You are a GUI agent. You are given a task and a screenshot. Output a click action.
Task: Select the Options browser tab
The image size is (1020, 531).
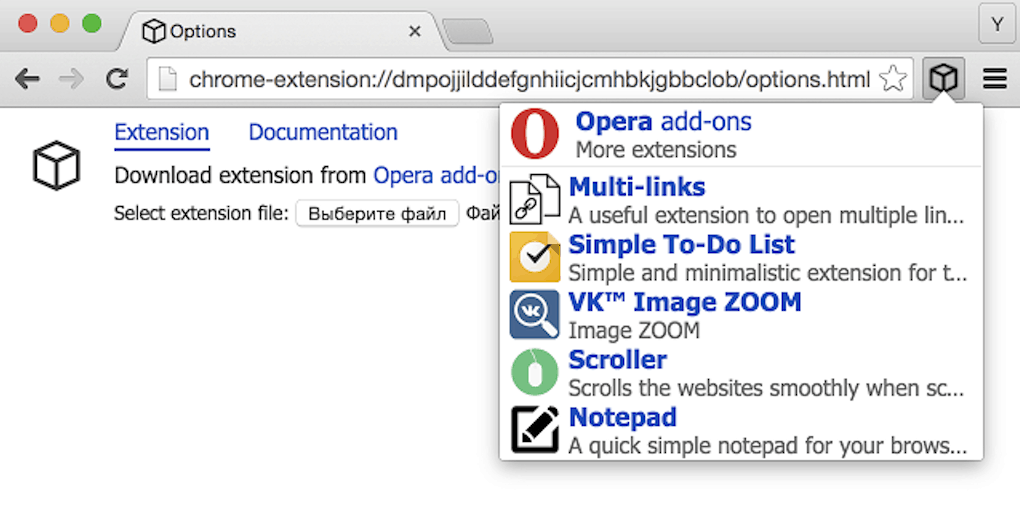tap(283, 31)
